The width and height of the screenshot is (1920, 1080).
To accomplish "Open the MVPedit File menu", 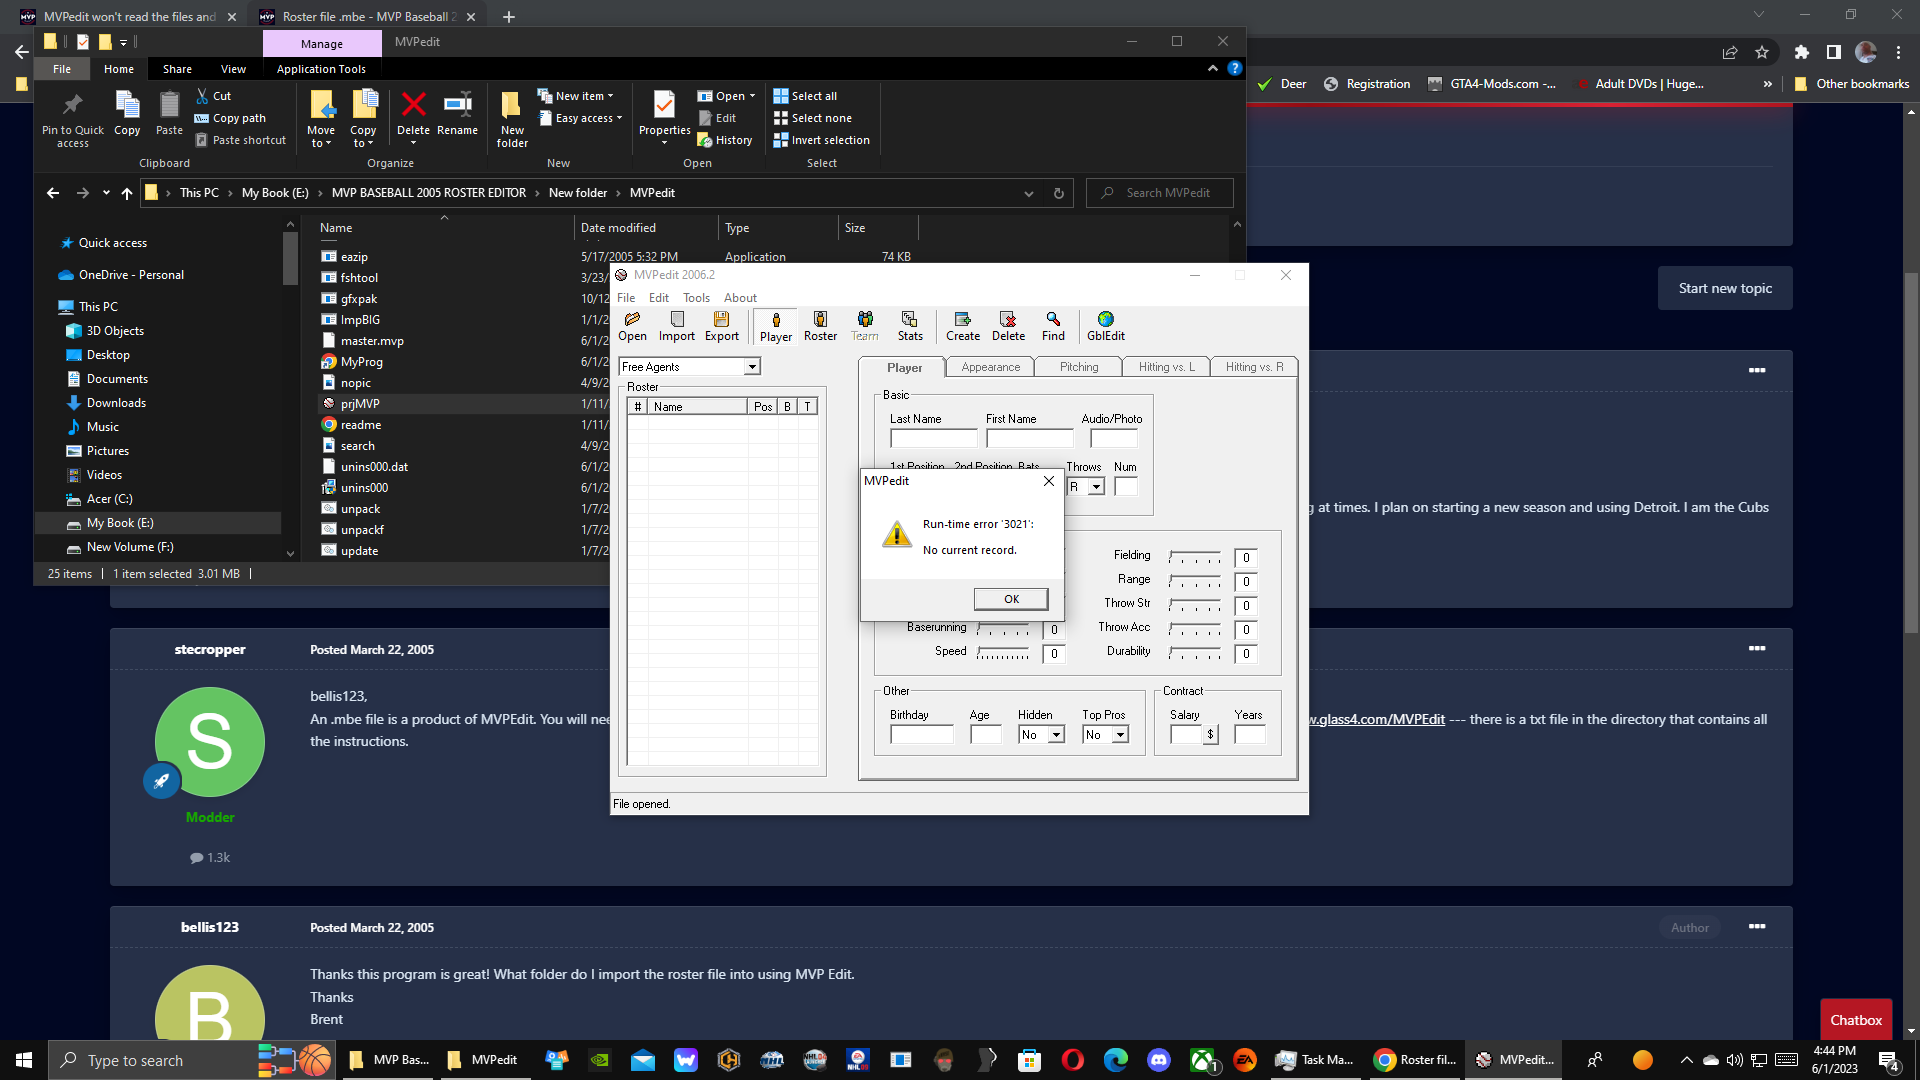I will pos(626,298).
